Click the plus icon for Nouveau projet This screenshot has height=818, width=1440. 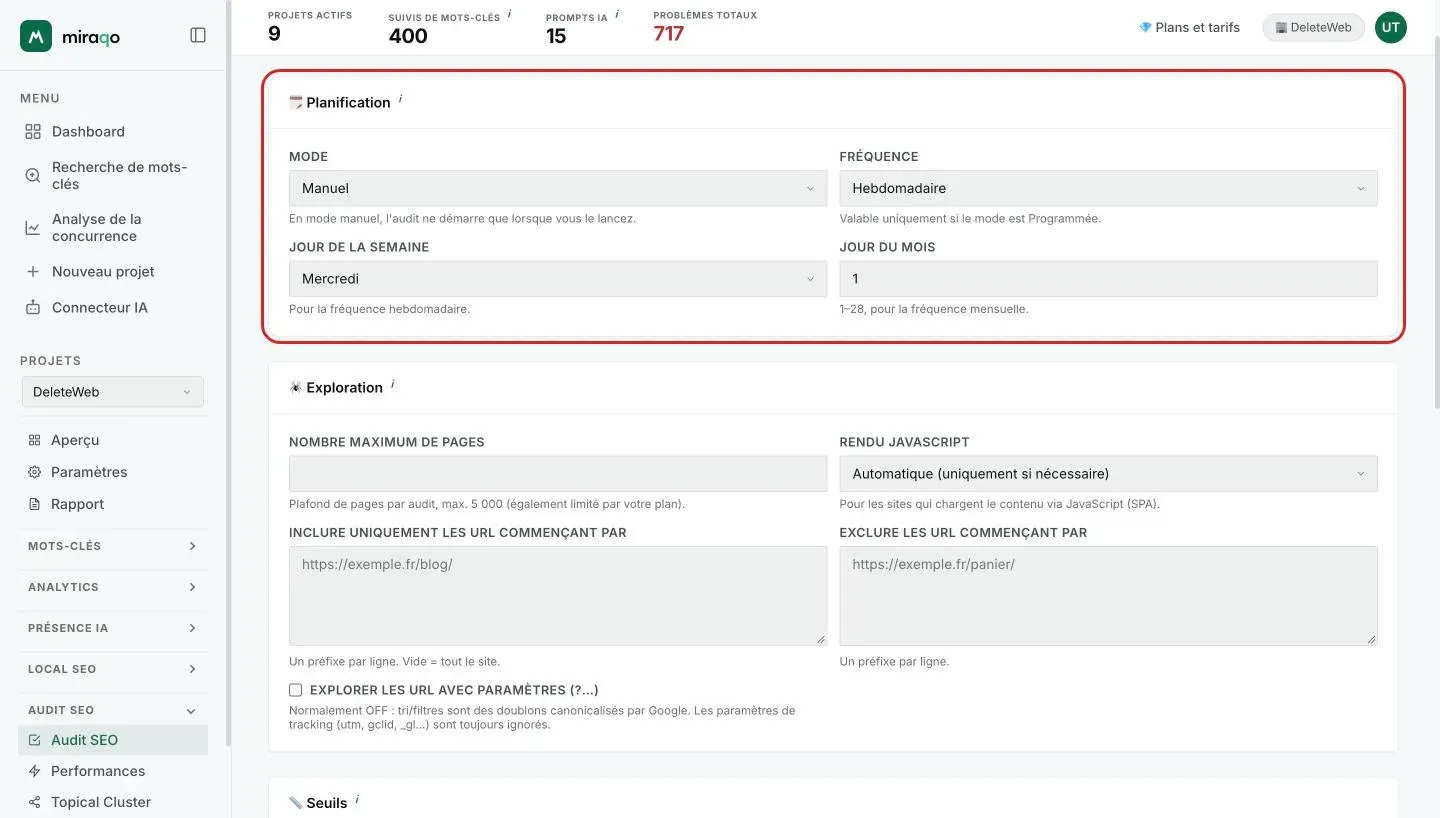coord(33,272)
